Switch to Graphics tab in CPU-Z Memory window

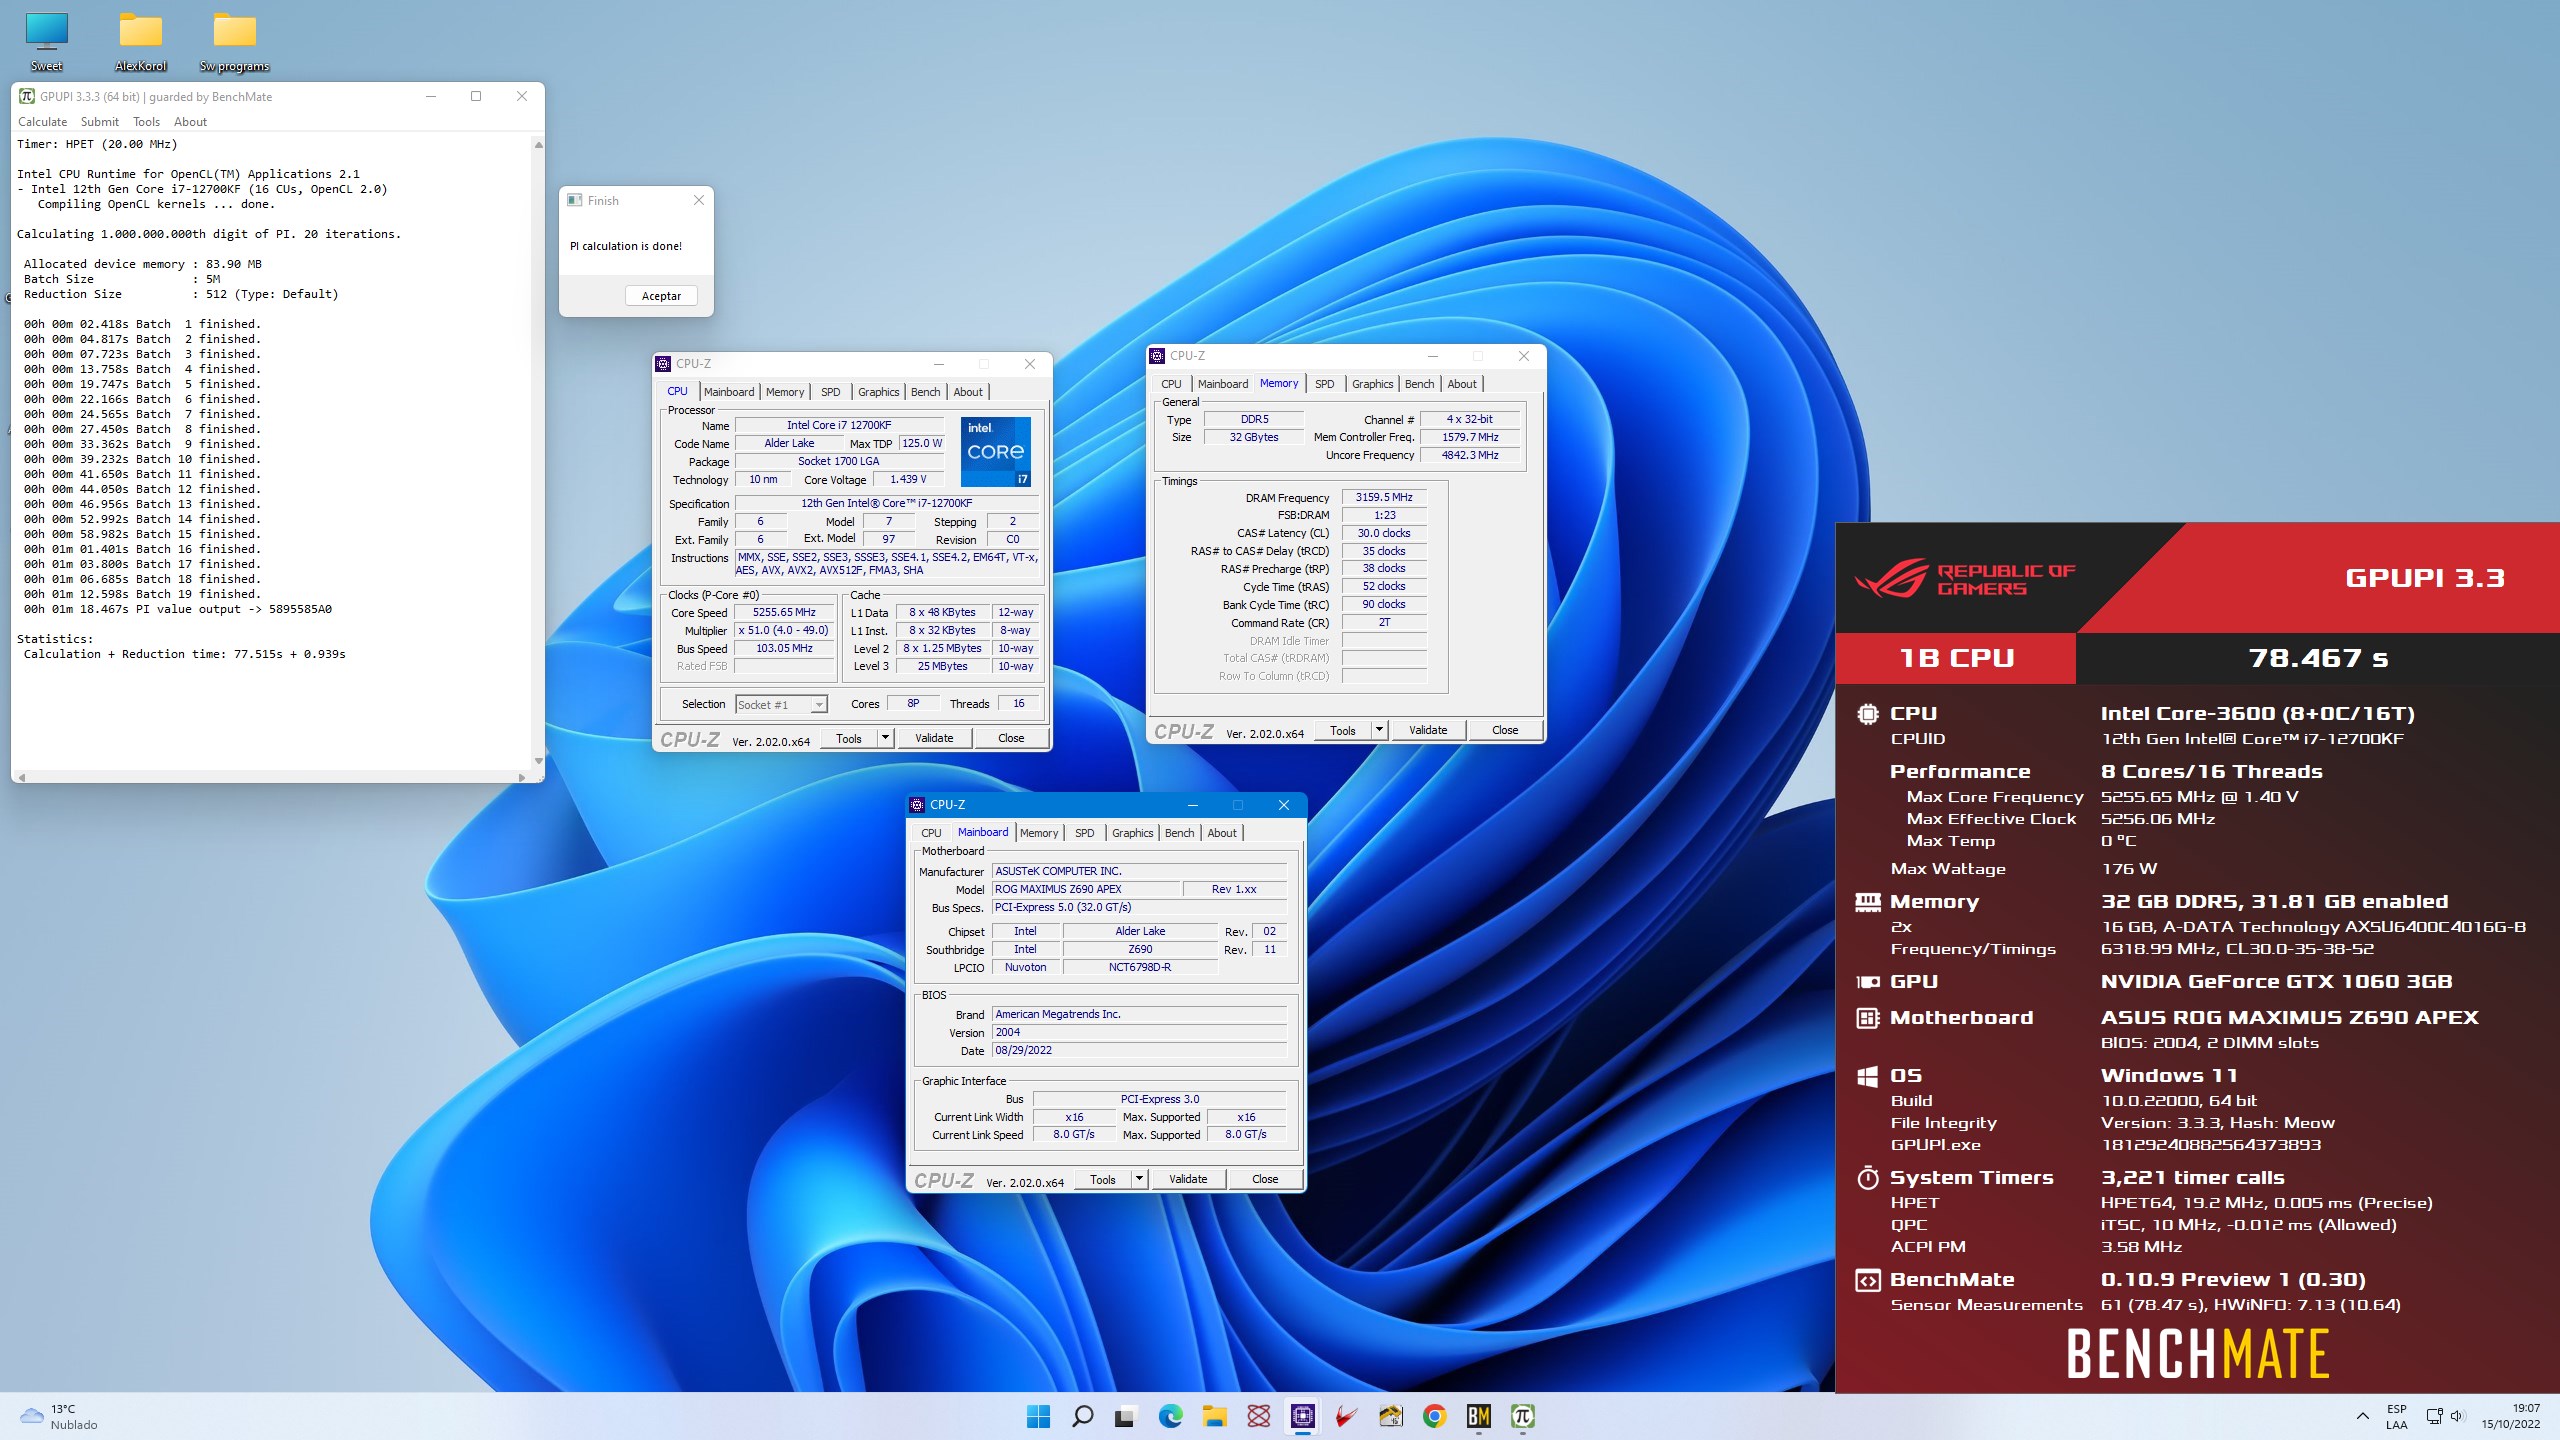point(1372,384)
